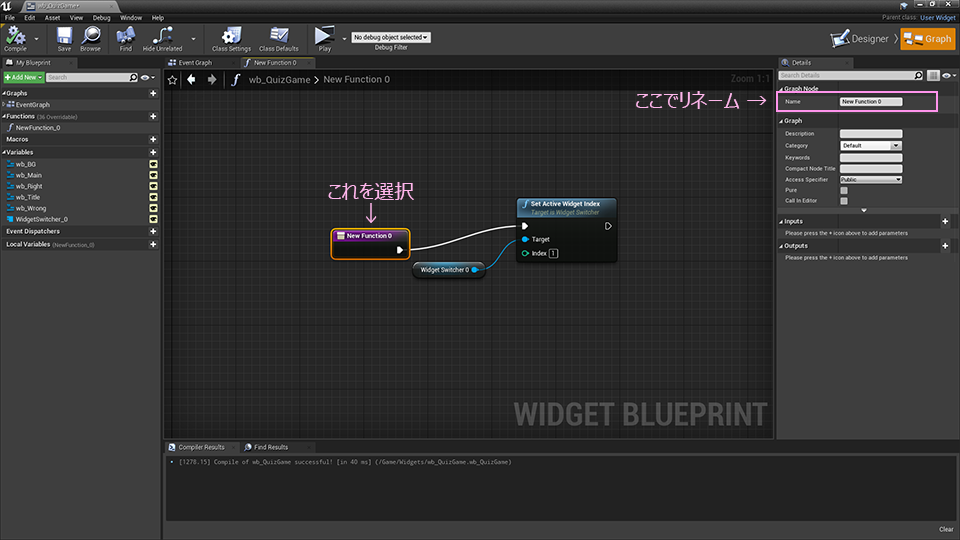Viewport: 960px width, 540px height.
Task: Click search icon in My Blueprint search
Action: 133,77
